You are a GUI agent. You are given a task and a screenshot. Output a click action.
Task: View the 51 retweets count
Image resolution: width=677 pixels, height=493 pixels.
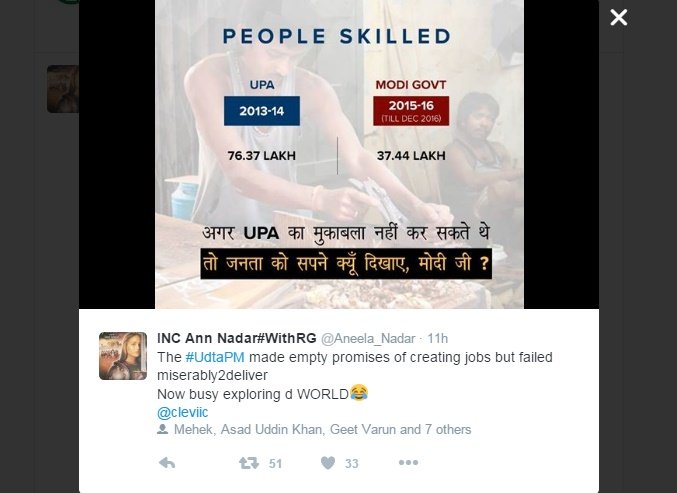point(275,464)
